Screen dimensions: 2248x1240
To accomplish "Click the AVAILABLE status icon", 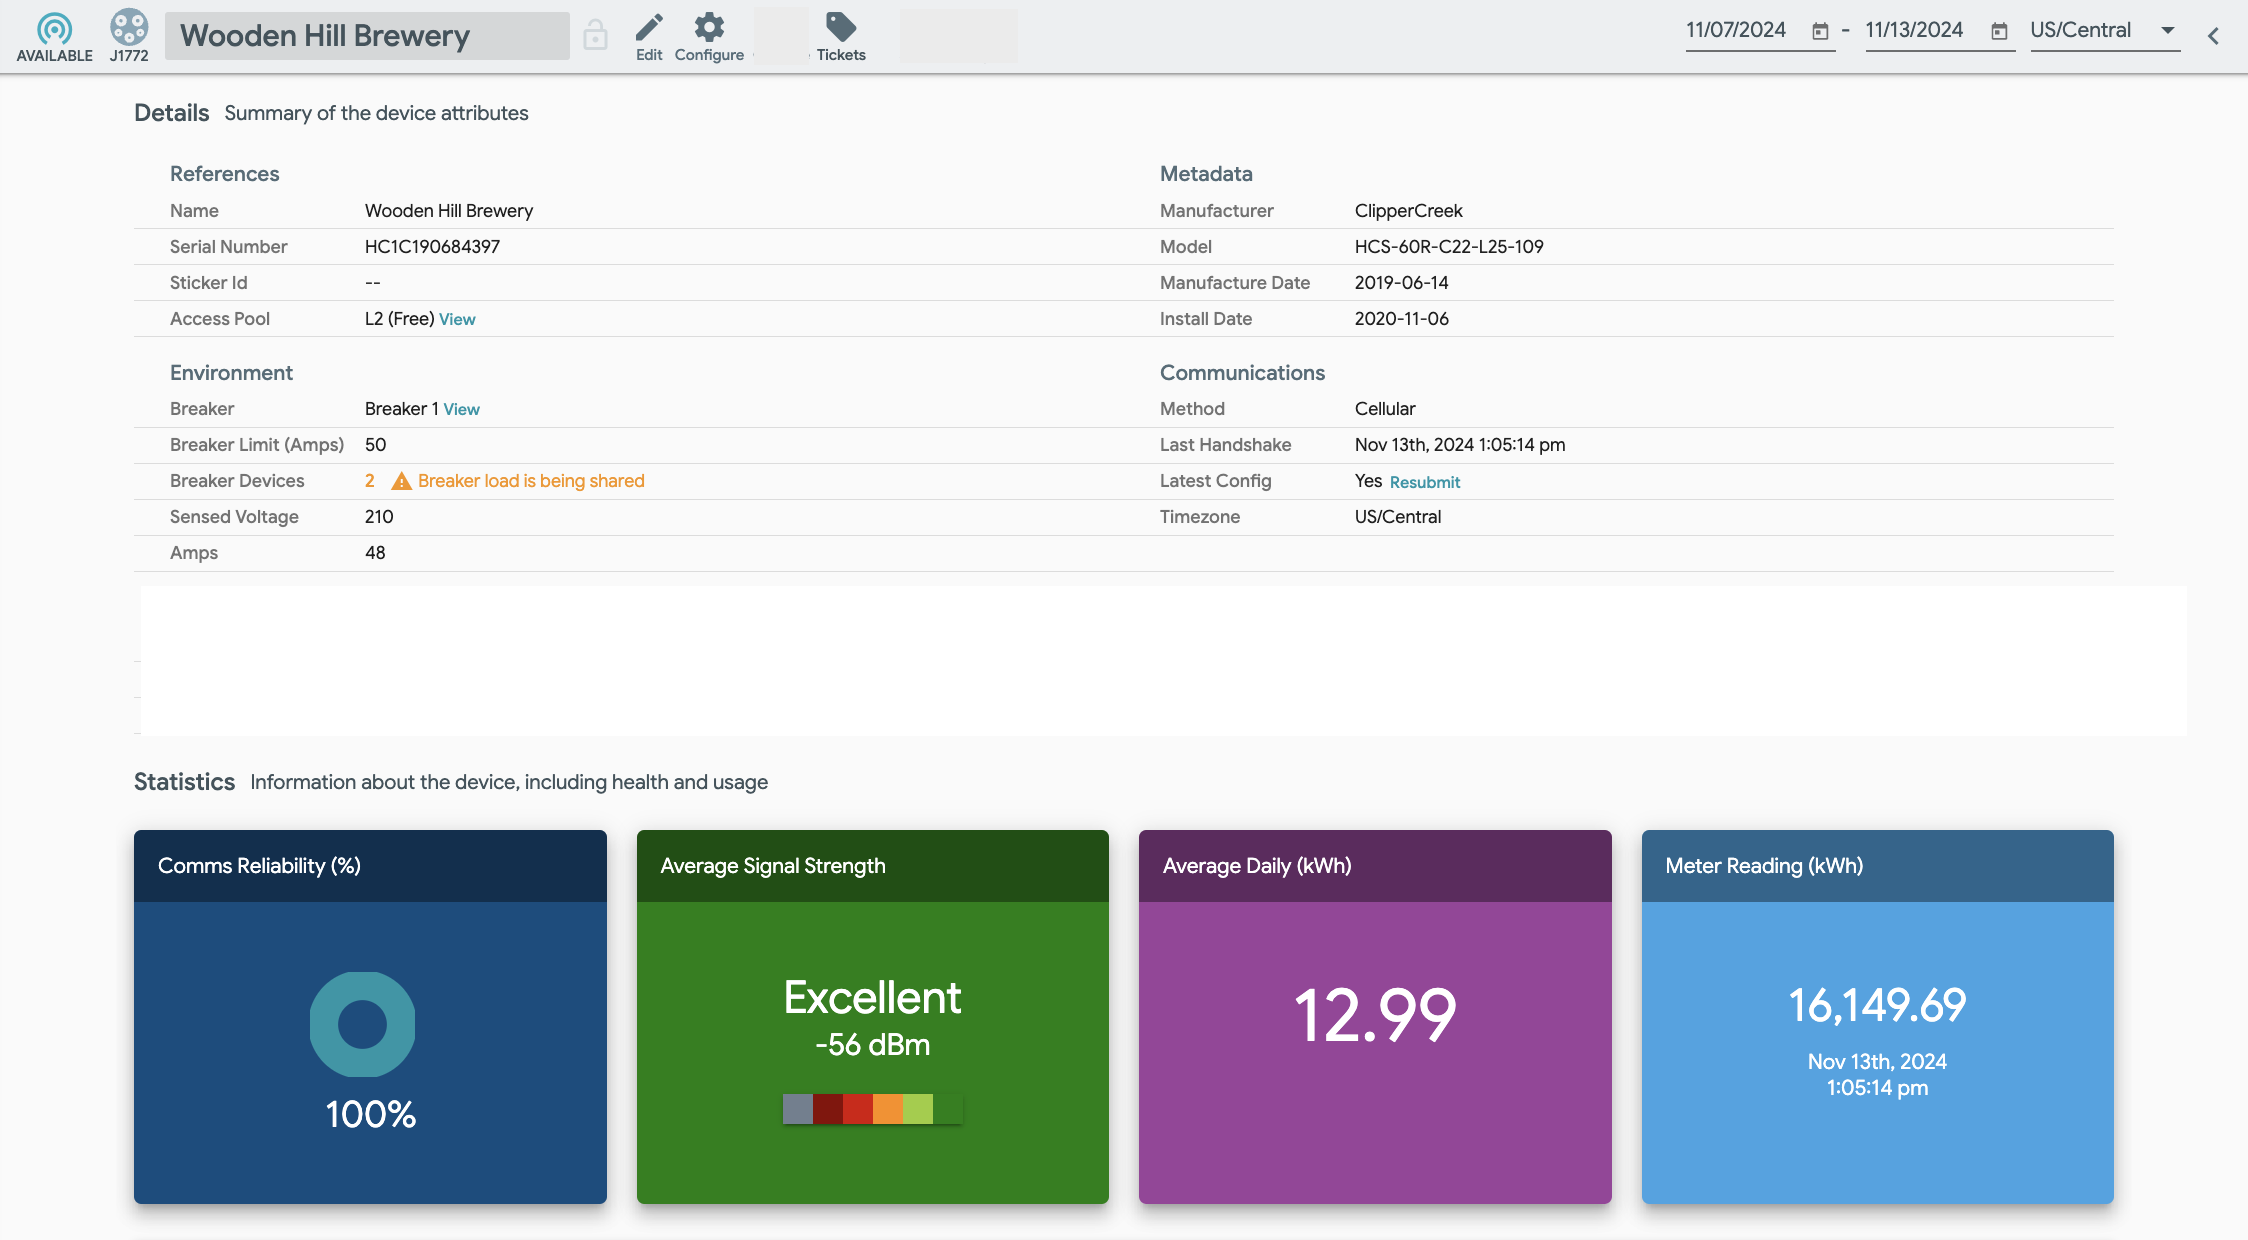I will point(54,28).
